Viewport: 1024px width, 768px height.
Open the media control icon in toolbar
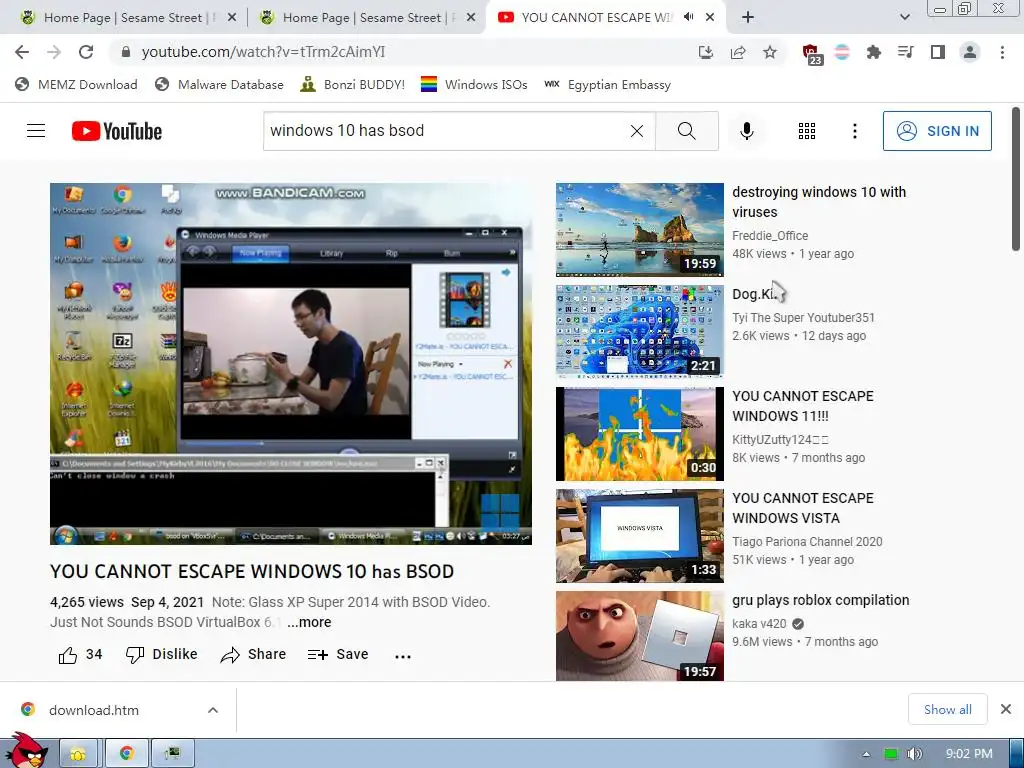[905, 52]
